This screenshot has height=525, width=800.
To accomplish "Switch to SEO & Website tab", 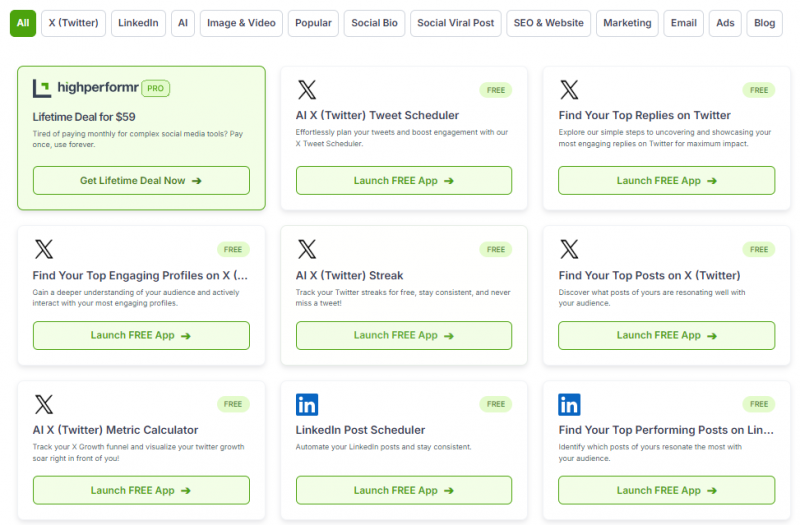I will coord(548,23).
